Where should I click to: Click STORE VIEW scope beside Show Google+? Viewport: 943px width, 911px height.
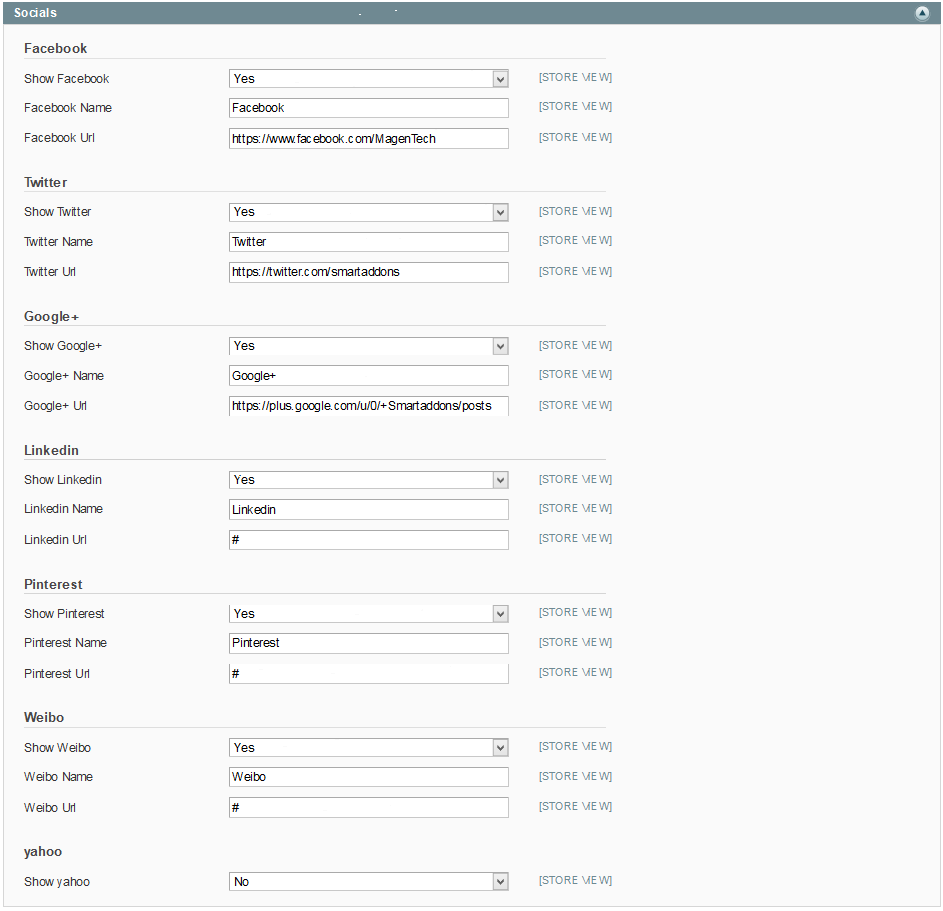[576, 346]
